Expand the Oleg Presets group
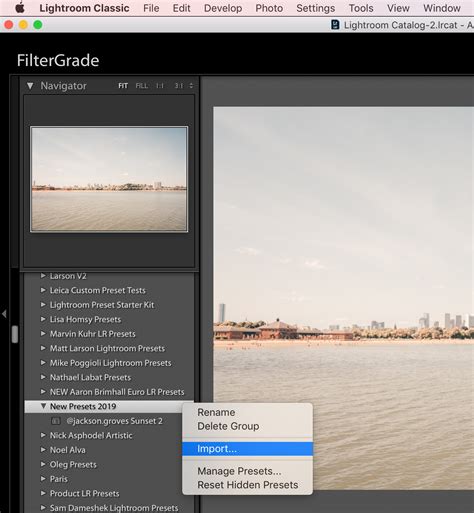The height and width of the screenshot is (513, 474). click(43, 464)
